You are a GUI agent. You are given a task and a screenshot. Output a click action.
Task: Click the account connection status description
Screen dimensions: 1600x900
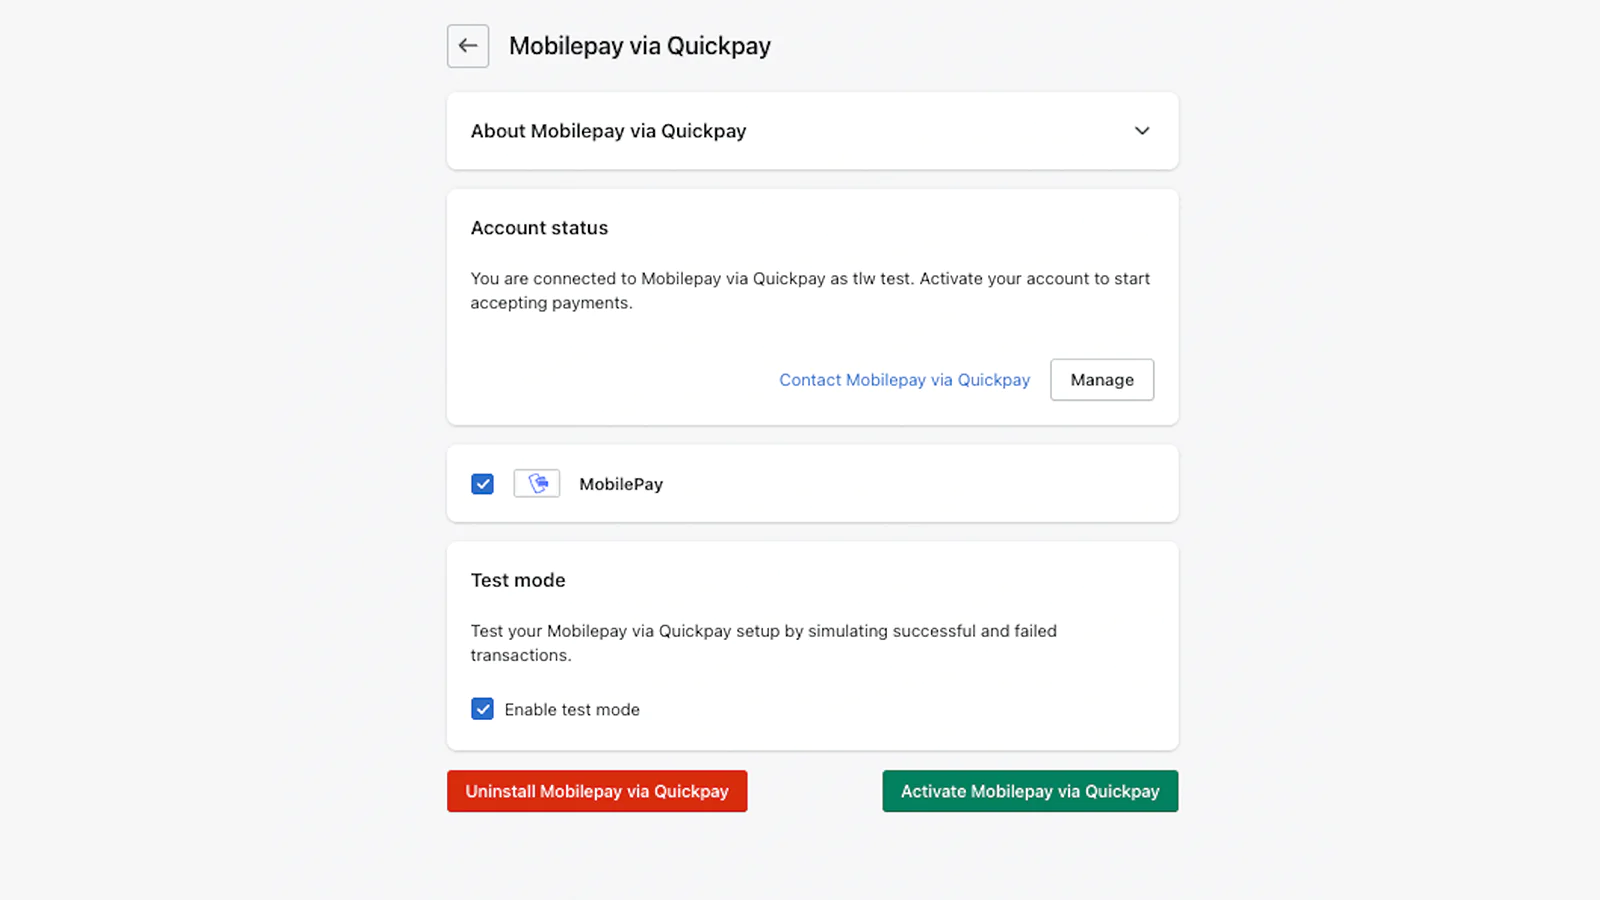click(x=700, y=279)
